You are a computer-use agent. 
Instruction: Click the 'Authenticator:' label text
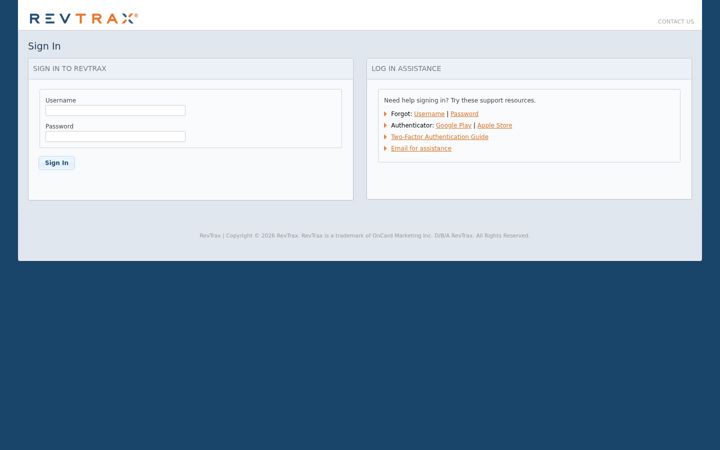[x=412, y=125]
